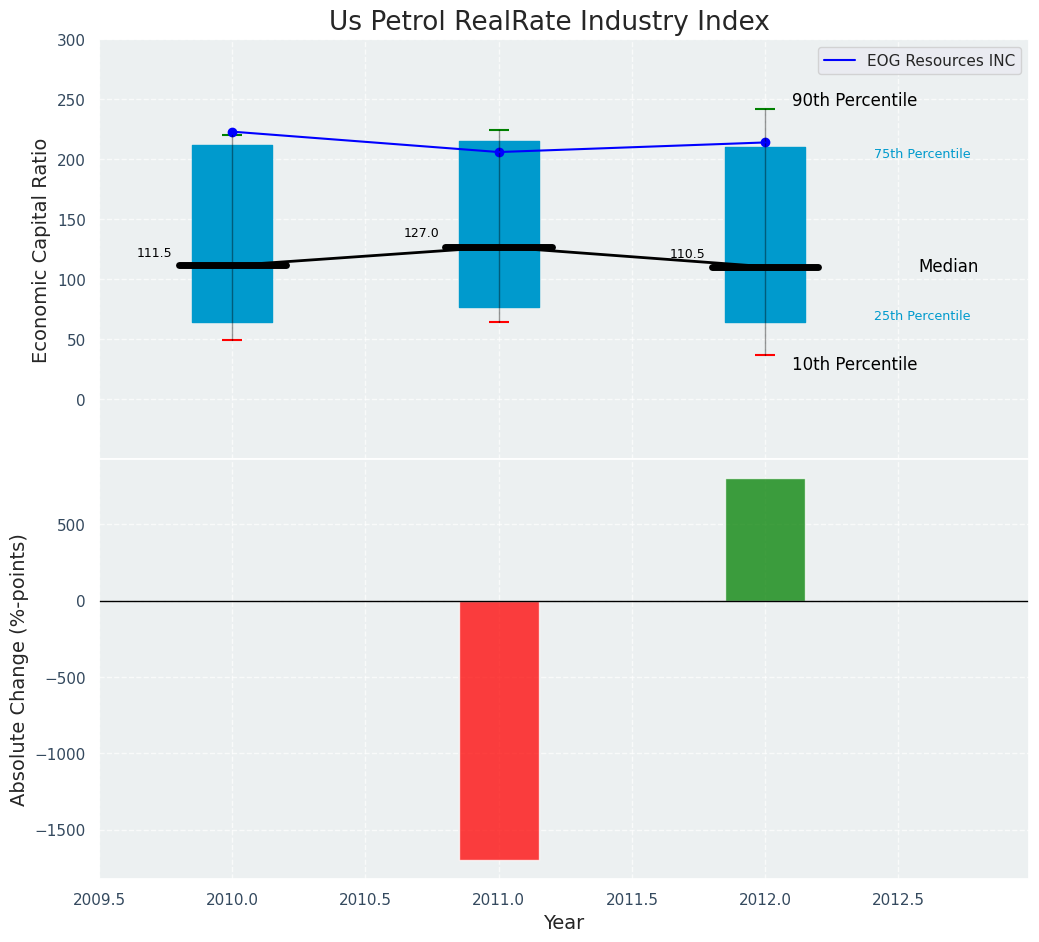Click the 2011.5 x-axis tick label
1039x942 pixels.
point(632,899)
